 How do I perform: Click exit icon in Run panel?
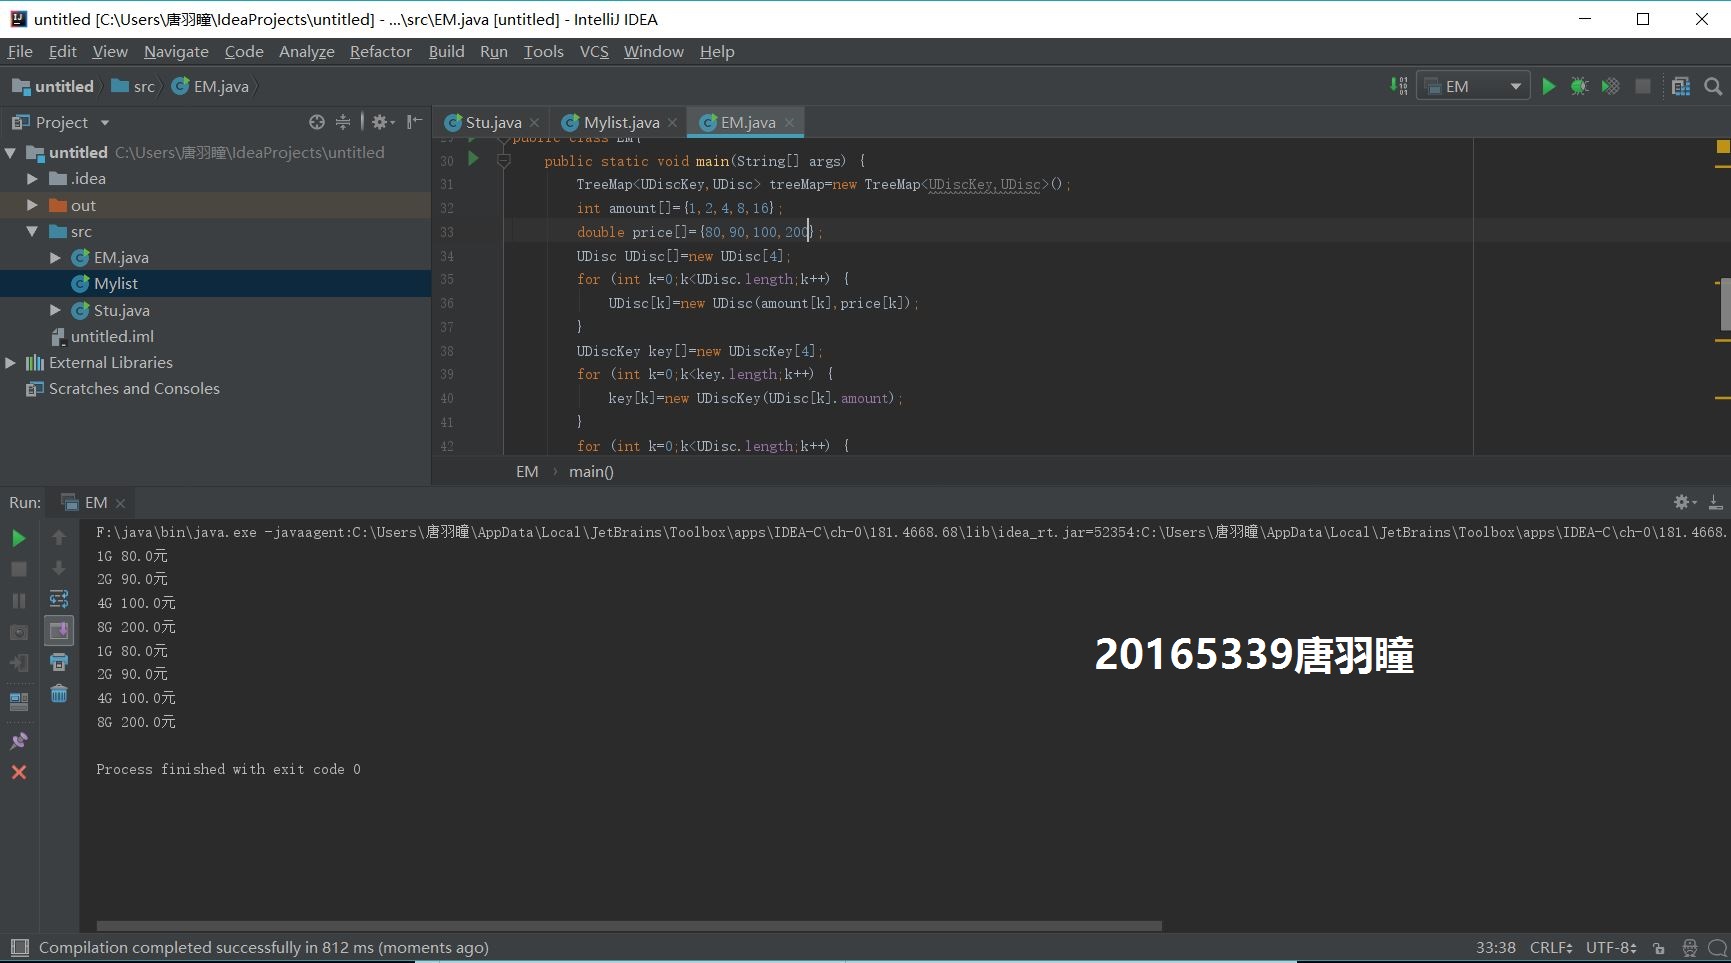[18, 663]
